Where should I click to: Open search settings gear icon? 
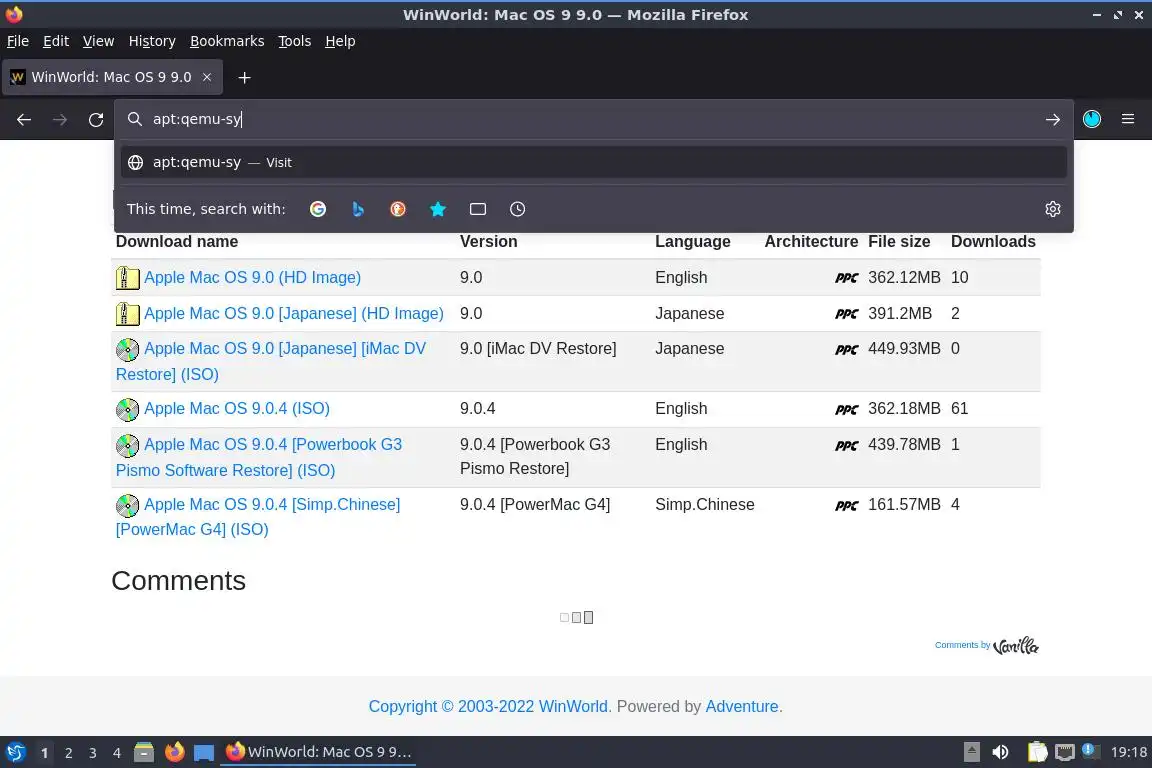(x=1052, y=209)
